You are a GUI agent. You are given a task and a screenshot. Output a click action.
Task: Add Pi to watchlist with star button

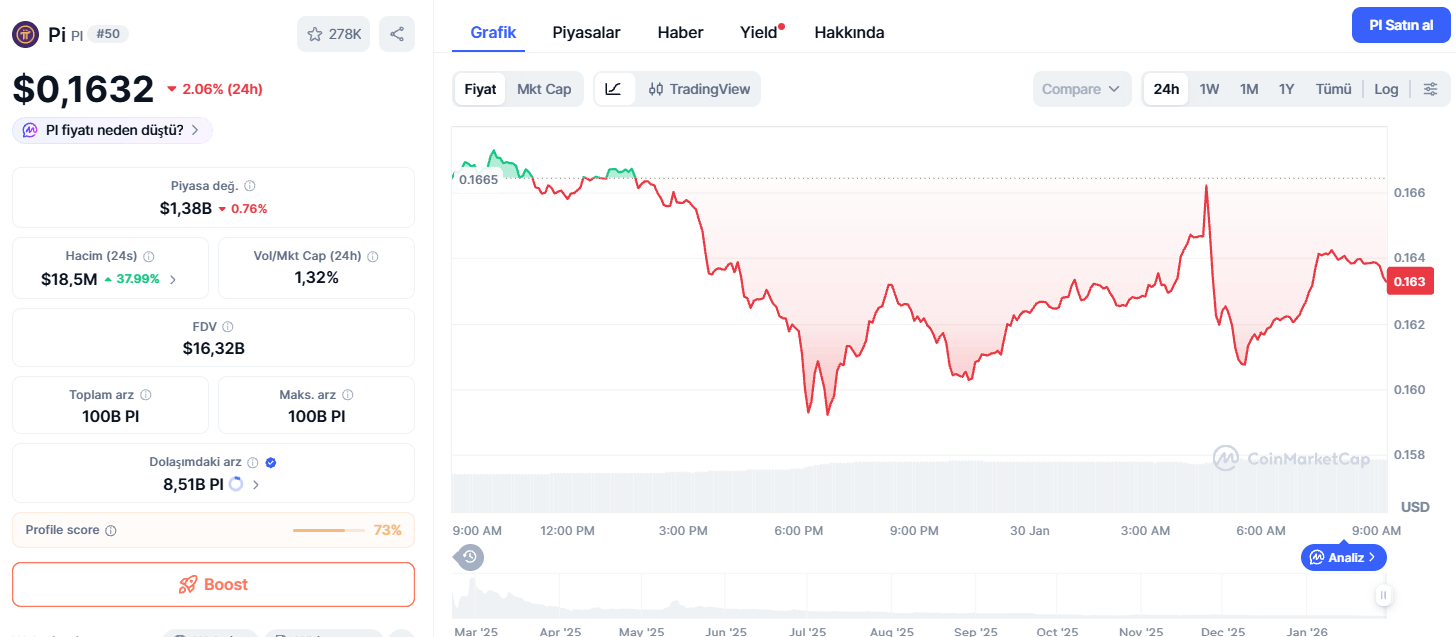333,34
